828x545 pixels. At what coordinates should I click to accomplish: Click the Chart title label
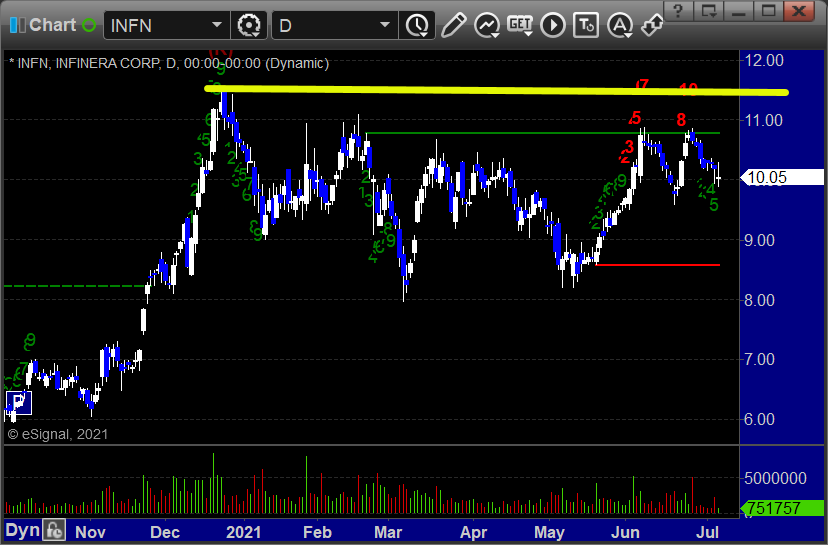(x=53, y=25)
